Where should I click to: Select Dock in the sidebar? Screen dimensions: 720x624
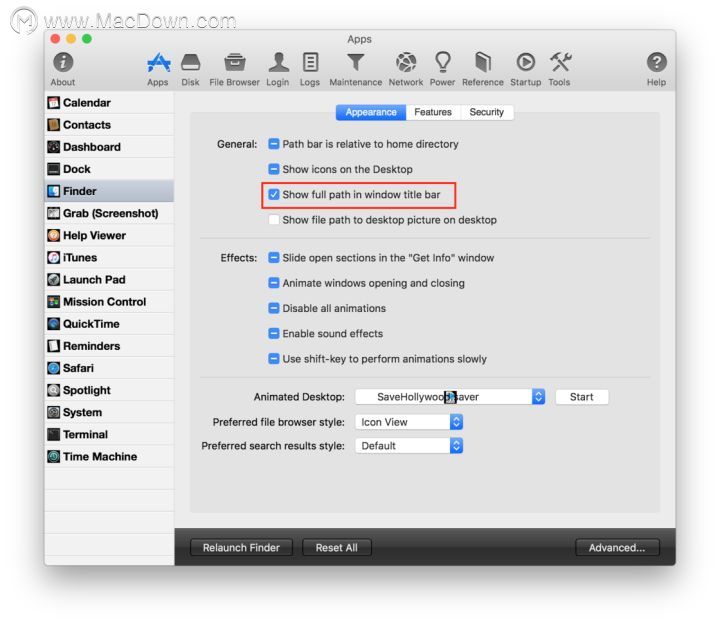tap(109, 169)
